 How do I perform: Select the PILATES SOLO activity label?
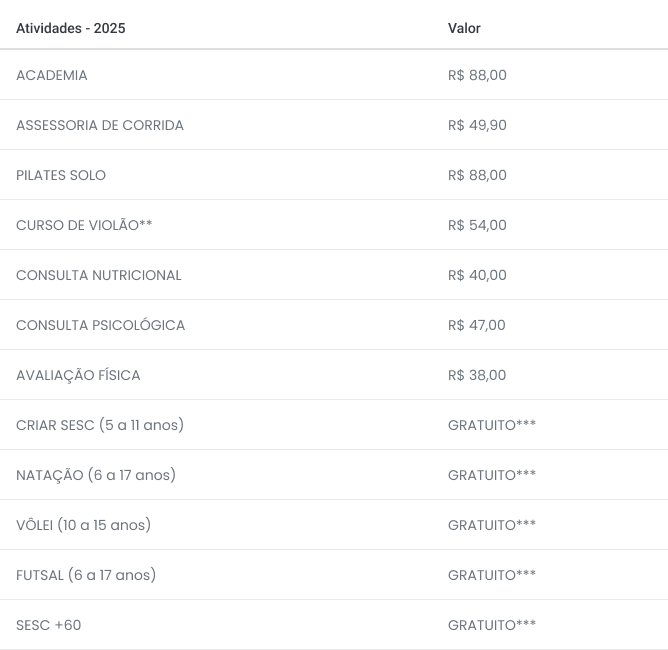(61, 175)
